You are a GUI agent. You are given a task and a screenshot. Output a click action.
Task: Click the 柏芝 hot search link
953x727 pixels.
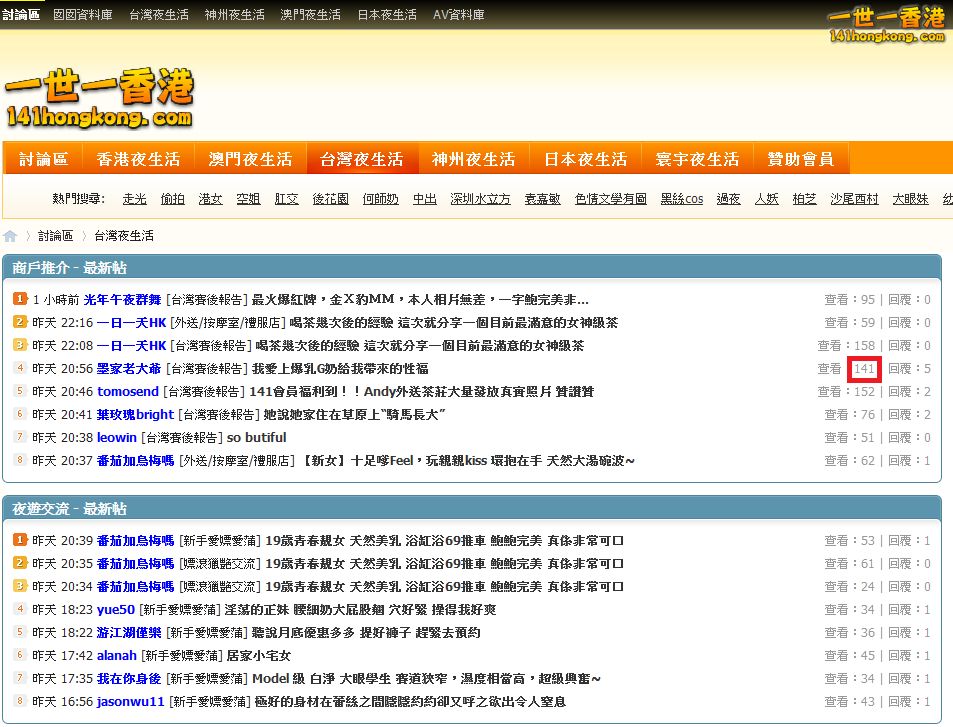[x=804, y=199]
